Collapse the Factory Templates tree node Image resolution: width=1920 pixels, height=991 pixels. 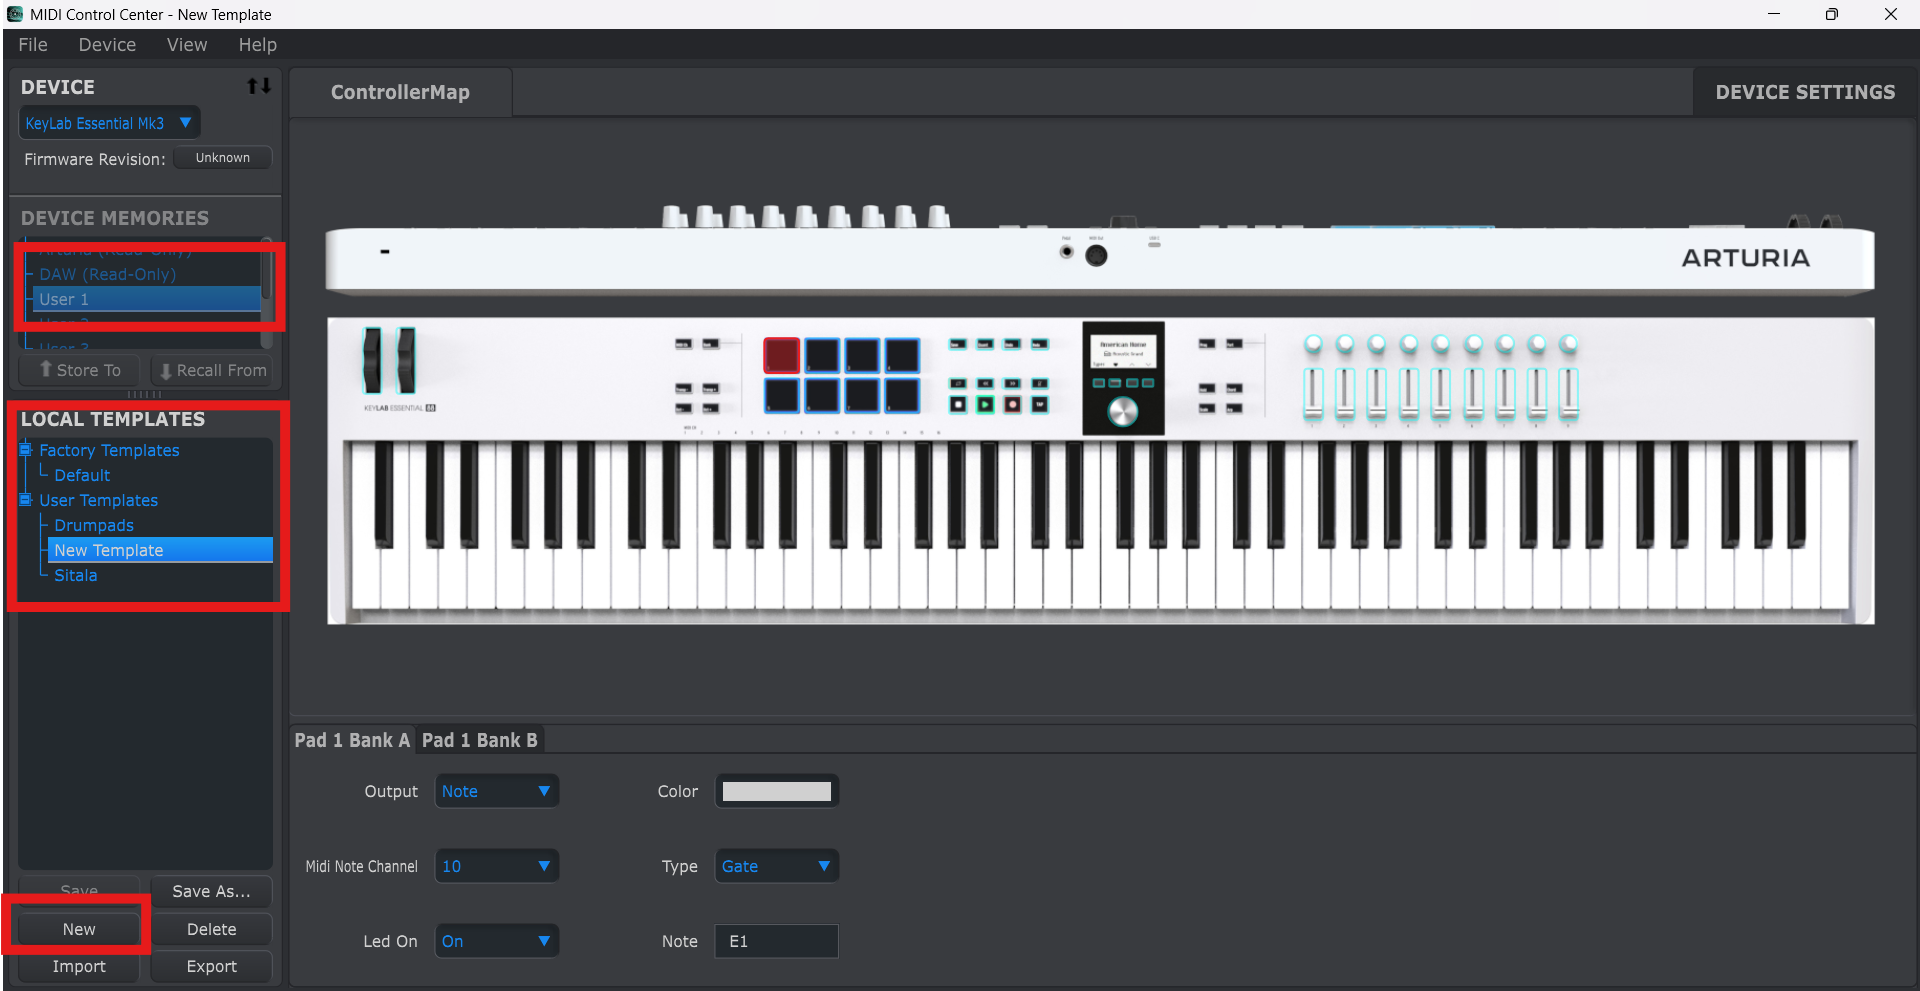[26, 450]
